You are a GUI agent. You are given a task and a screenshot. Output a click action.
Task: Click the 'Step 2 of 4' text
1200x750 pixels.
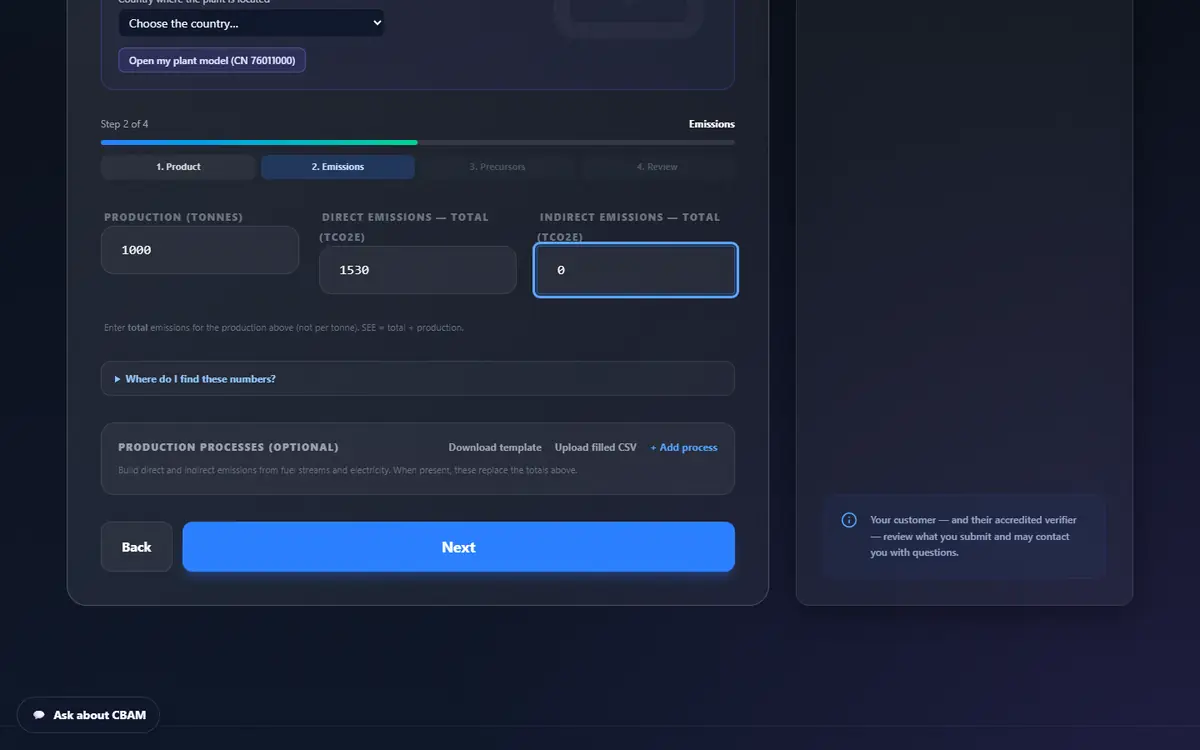[125, 124]
